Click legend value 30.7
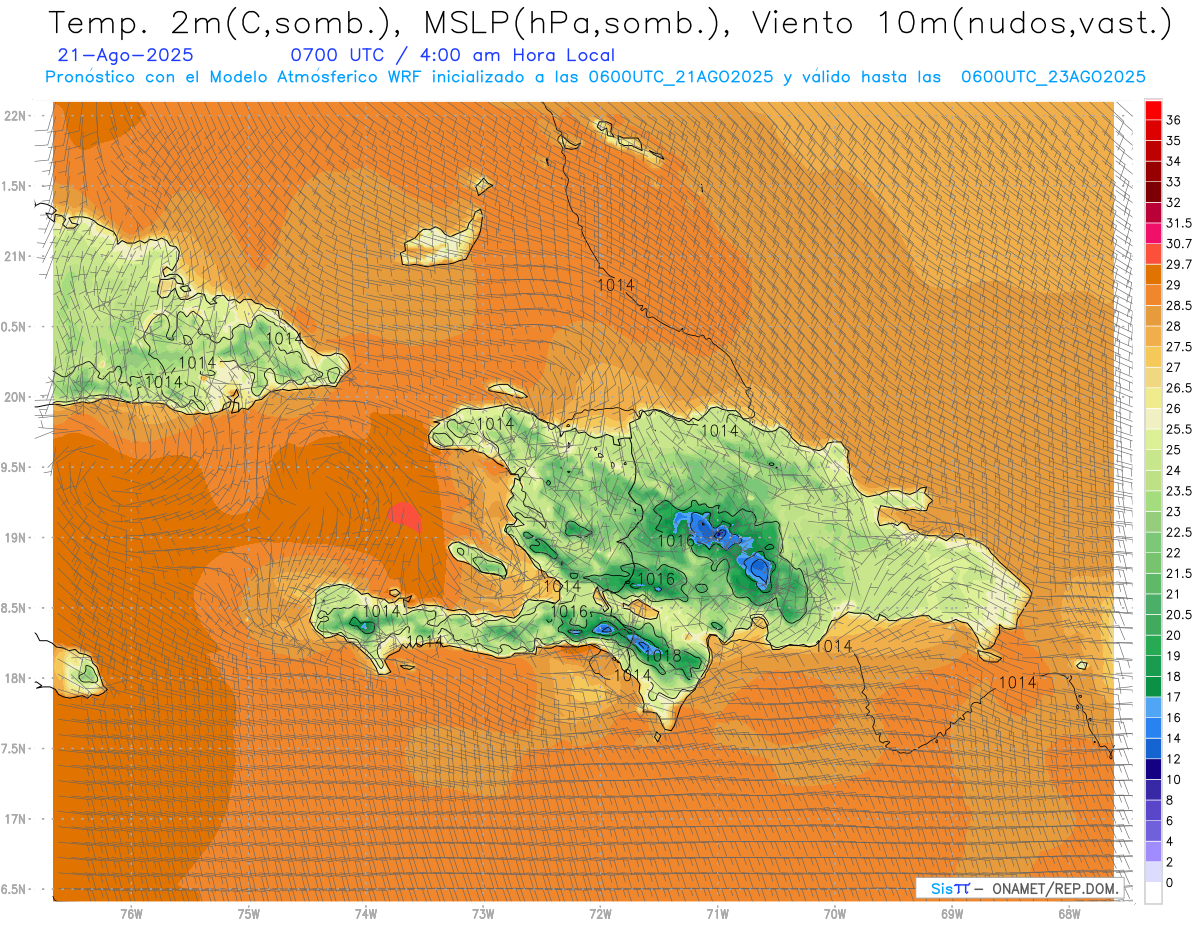This screenshot has height=927, width=1200. 1179,243
